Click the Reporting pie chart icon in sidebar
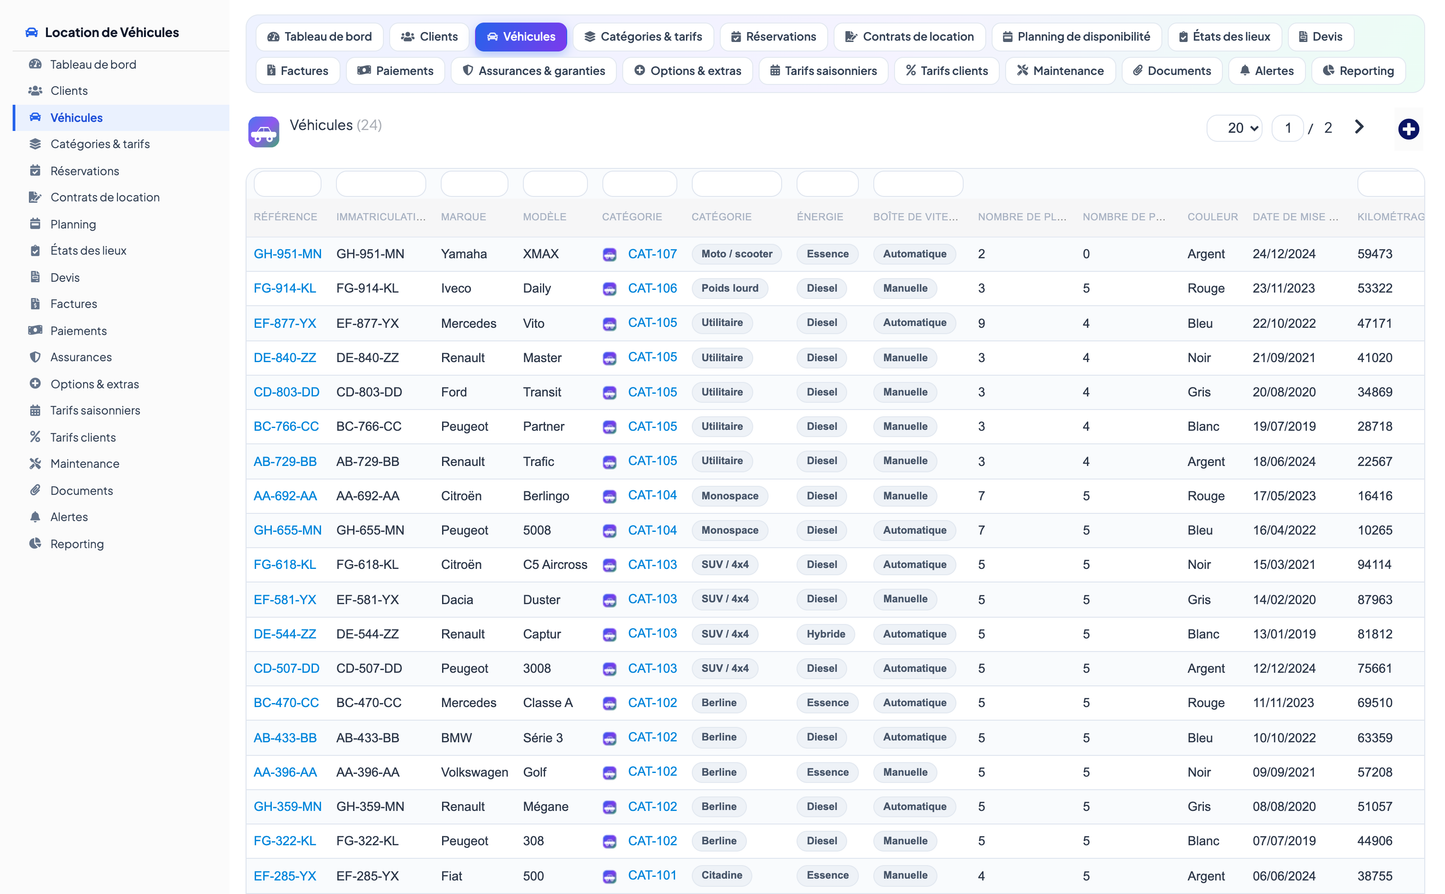 click(35, 544)
